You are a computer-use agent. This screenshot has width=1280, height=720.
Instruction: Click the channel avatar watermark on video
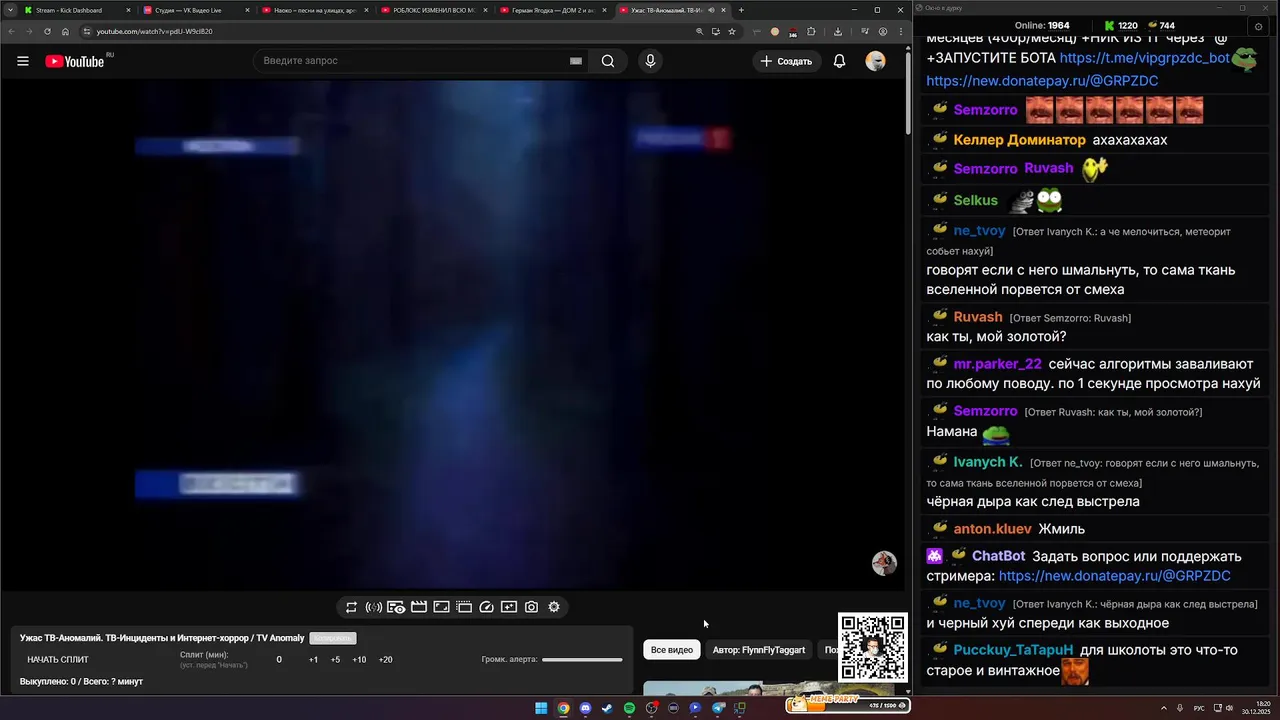click(x=884, y=563)
